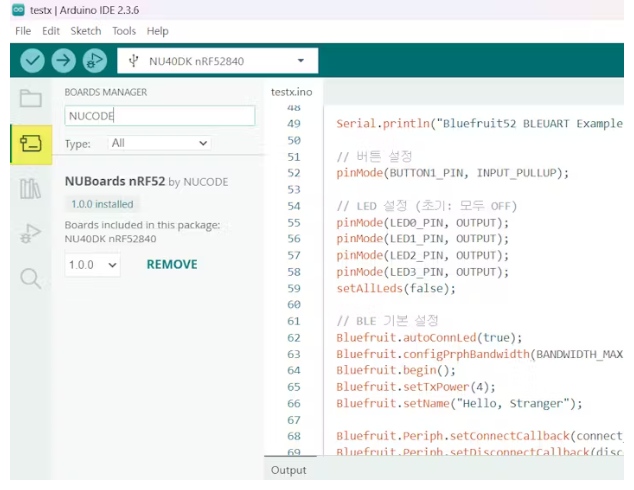Expand the 1.0.0 version dropdown
The height and width of the screenshot is (490, 634).
coord(92,265)
